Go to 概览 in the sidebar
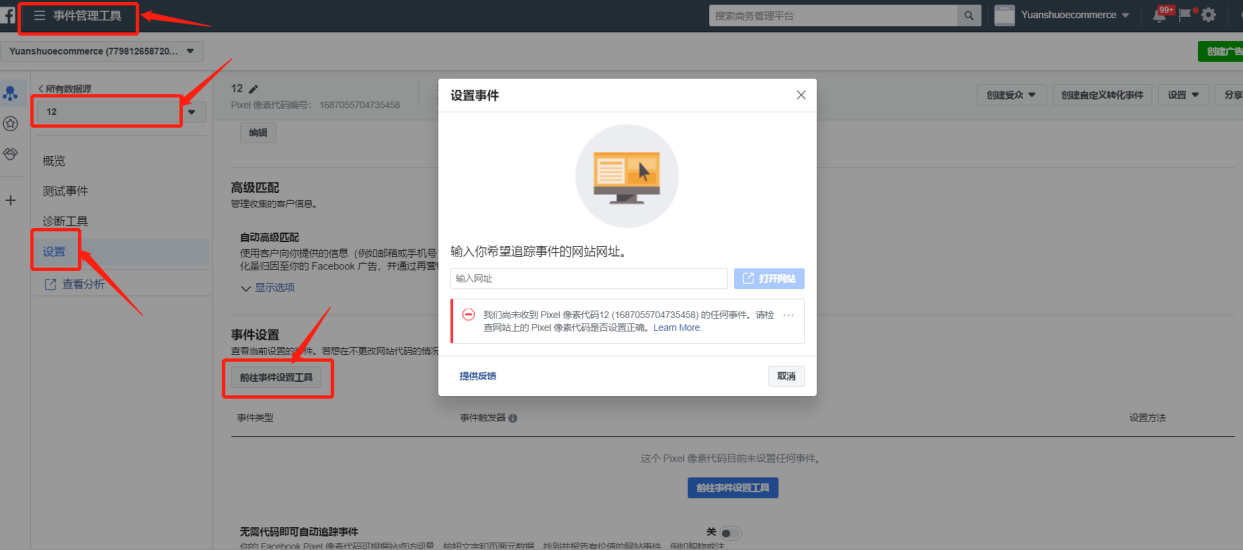Image resolution: width=1243 pixels, height=550 pixels. pyautogui.click(x=54, y=161)
